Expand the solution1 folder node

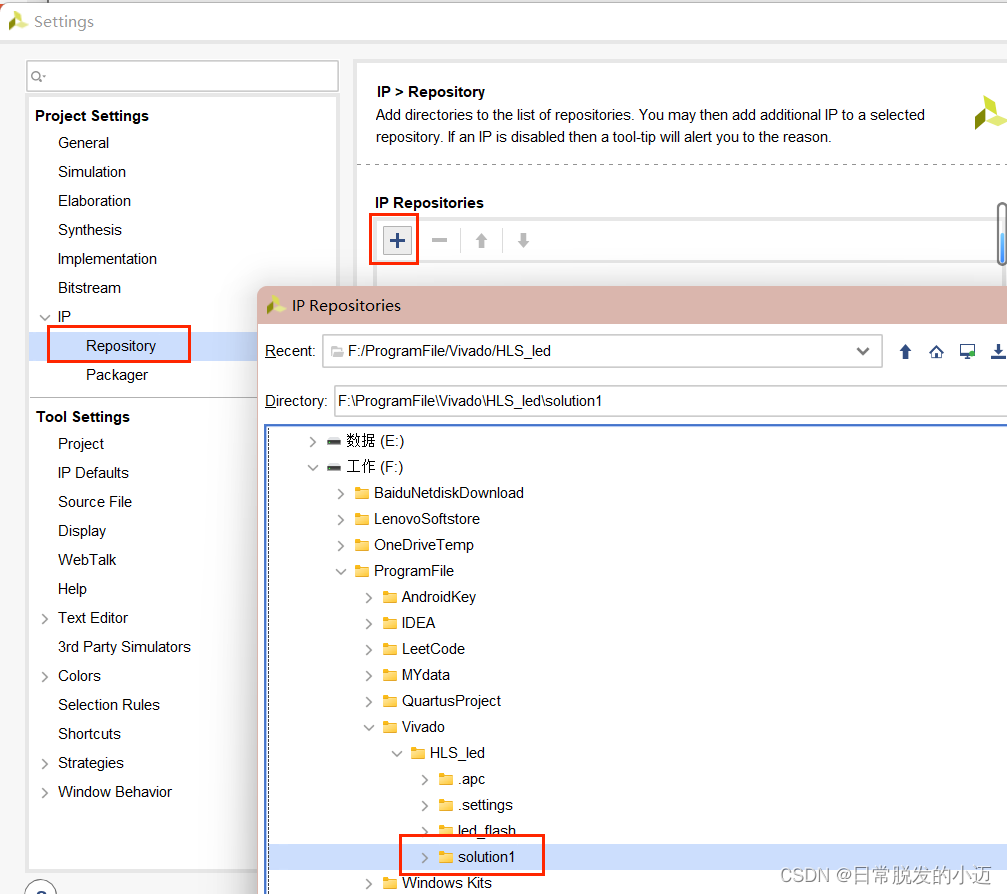point(425,857)
